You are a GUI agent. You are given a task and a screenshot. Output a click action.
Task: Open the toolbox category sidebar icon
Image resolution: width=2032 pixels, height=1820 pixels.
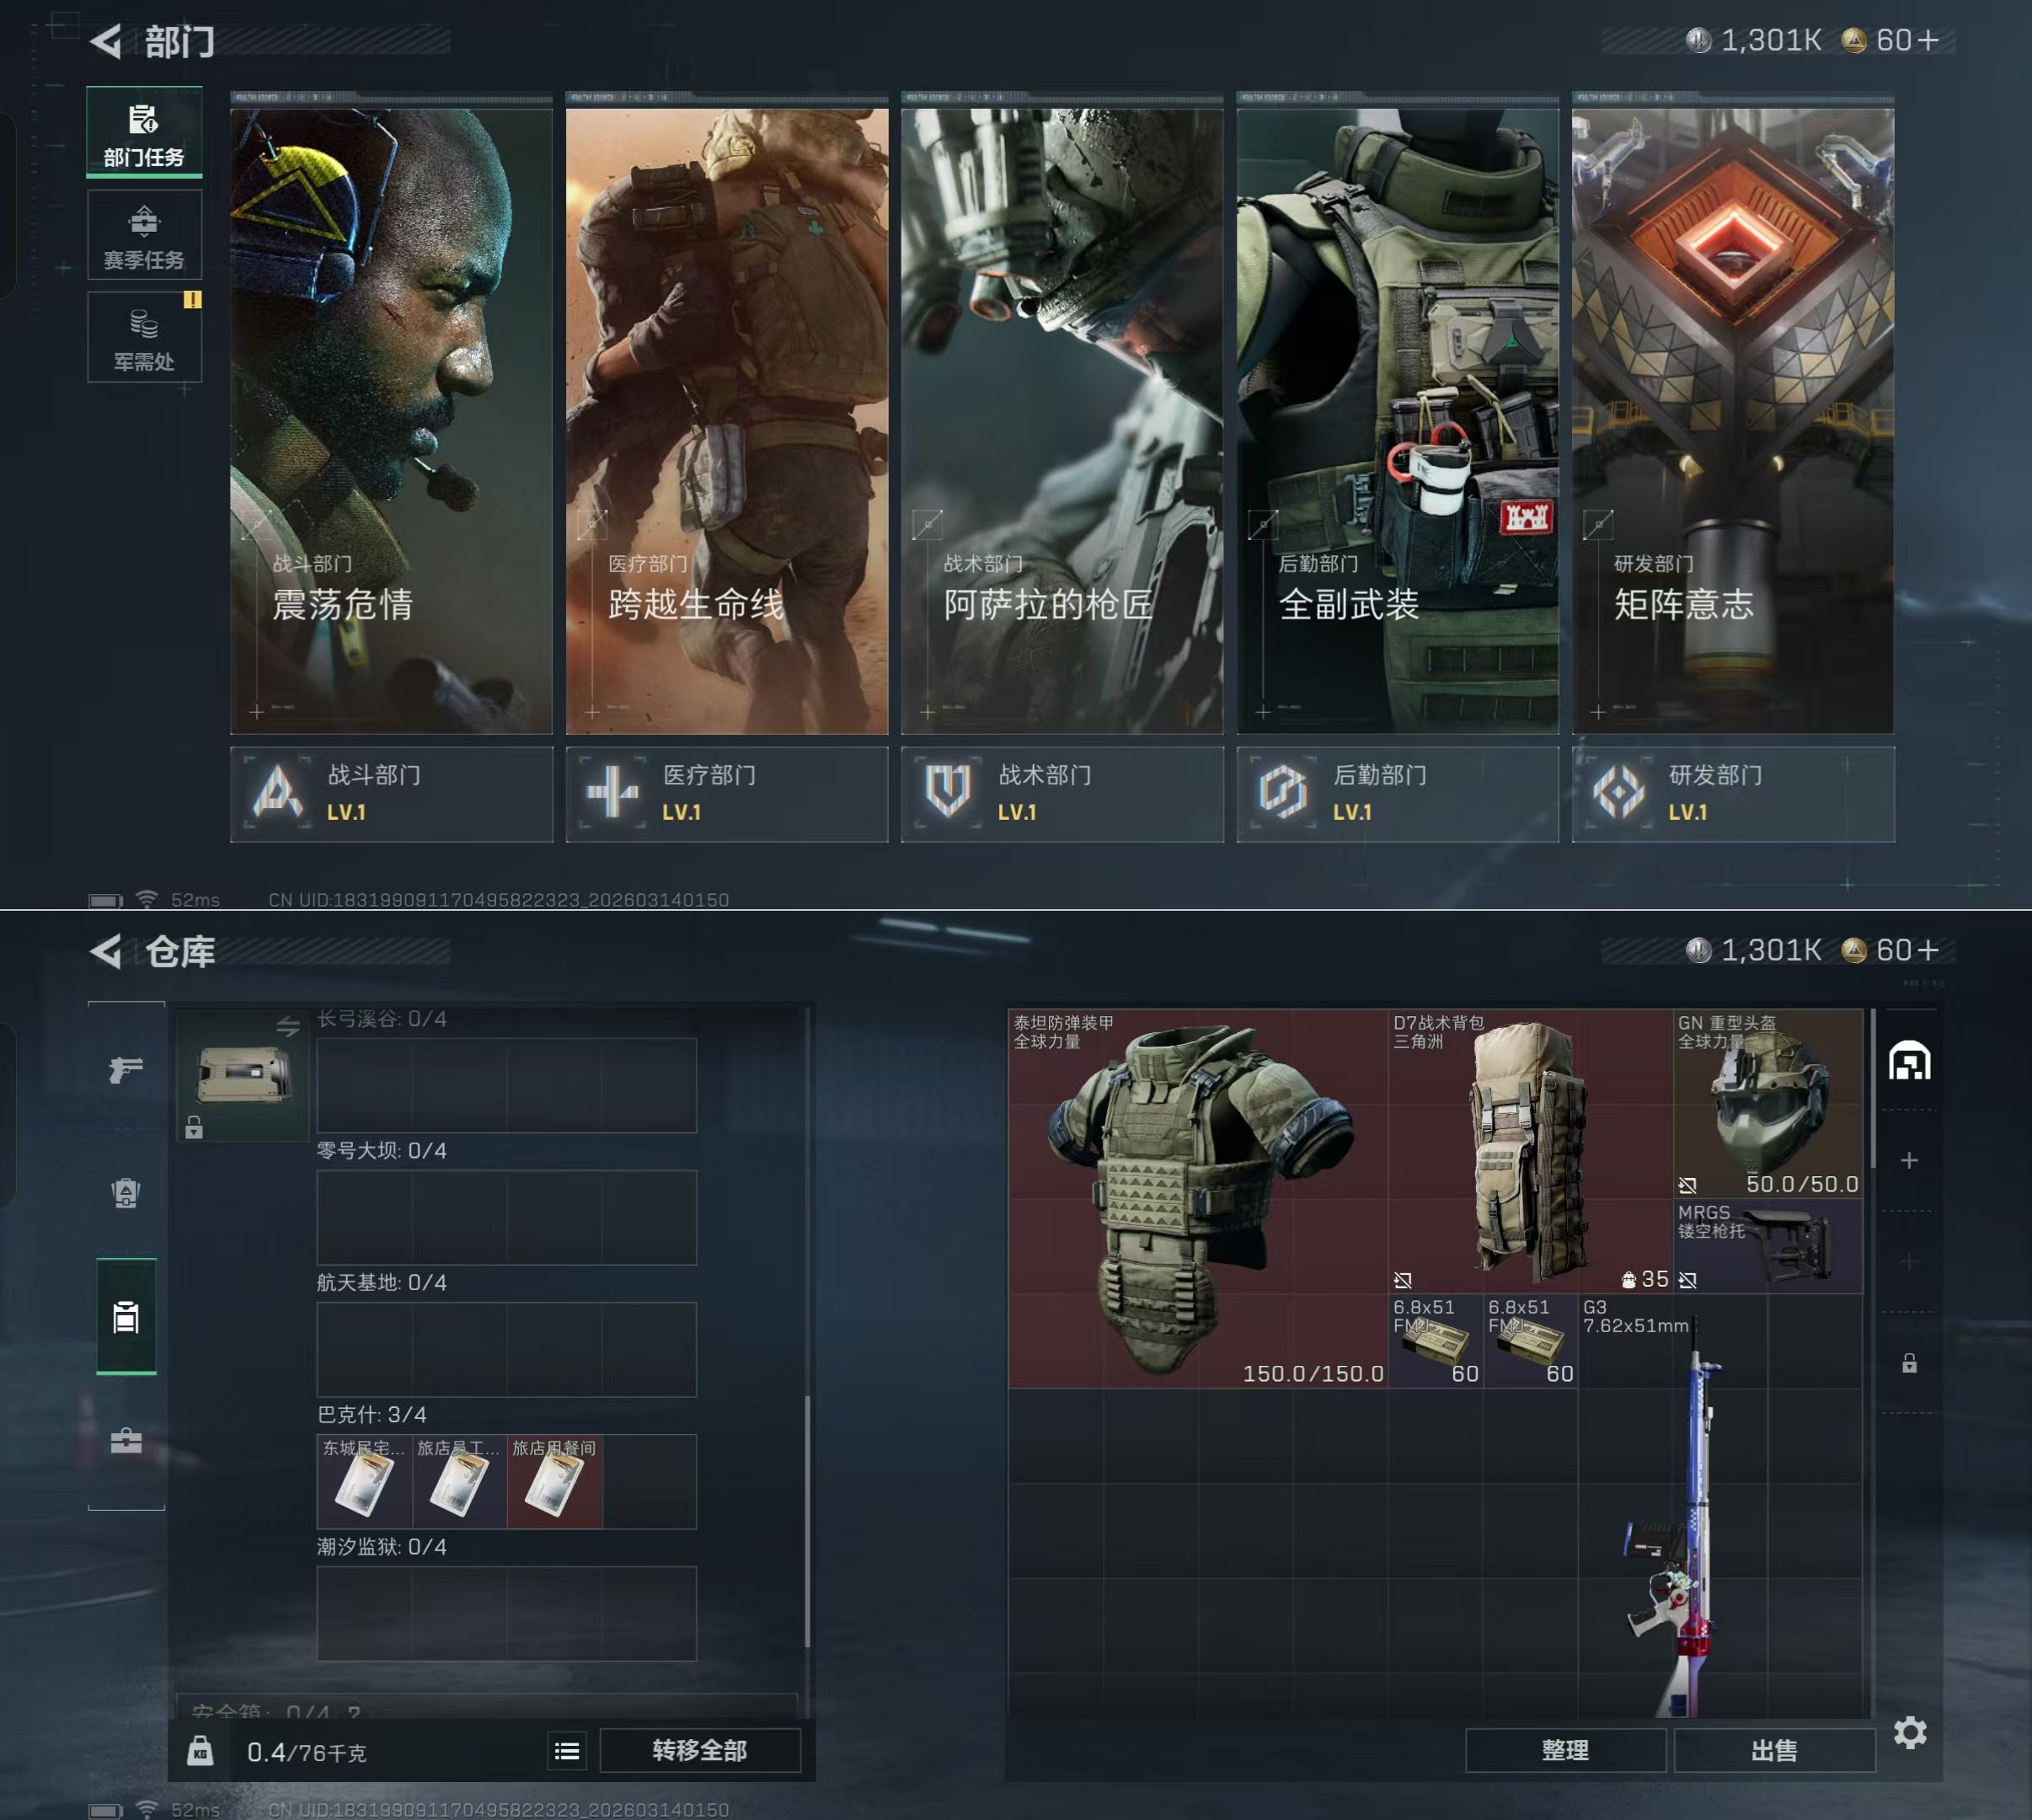point(126,1440)
